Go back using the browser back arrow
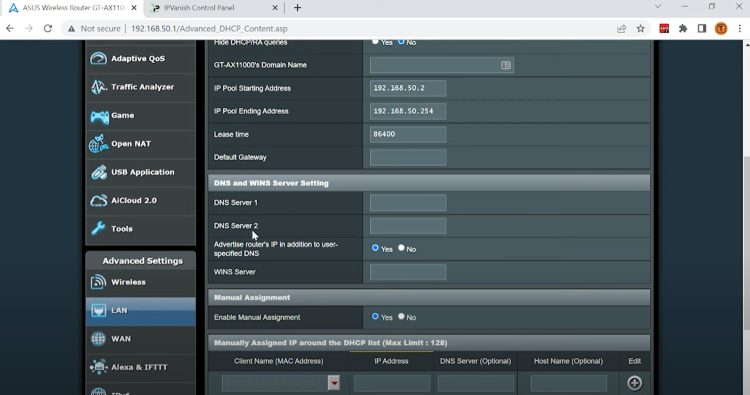The width and height of the screenshot is (750, 395). point(10,29)
